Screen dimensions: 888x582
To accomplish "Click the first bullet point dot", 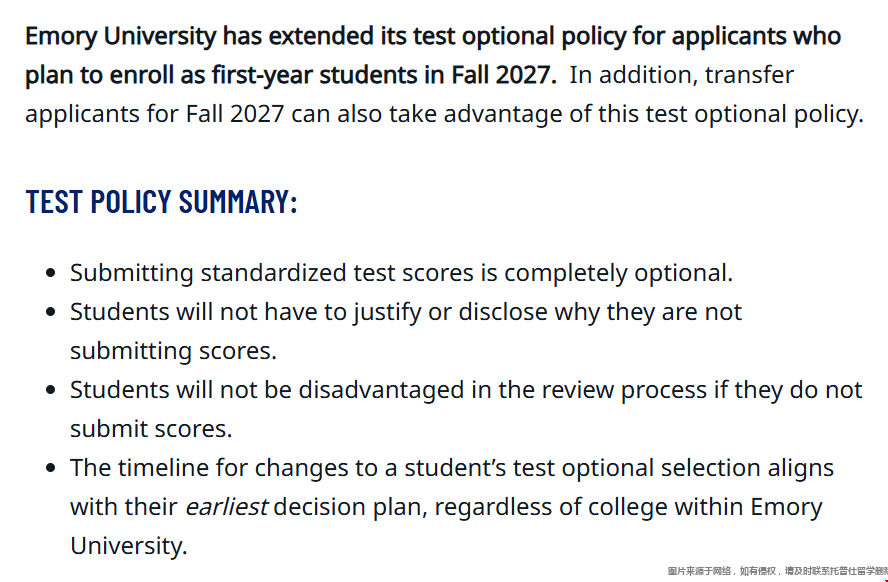I will coord(51,273).
